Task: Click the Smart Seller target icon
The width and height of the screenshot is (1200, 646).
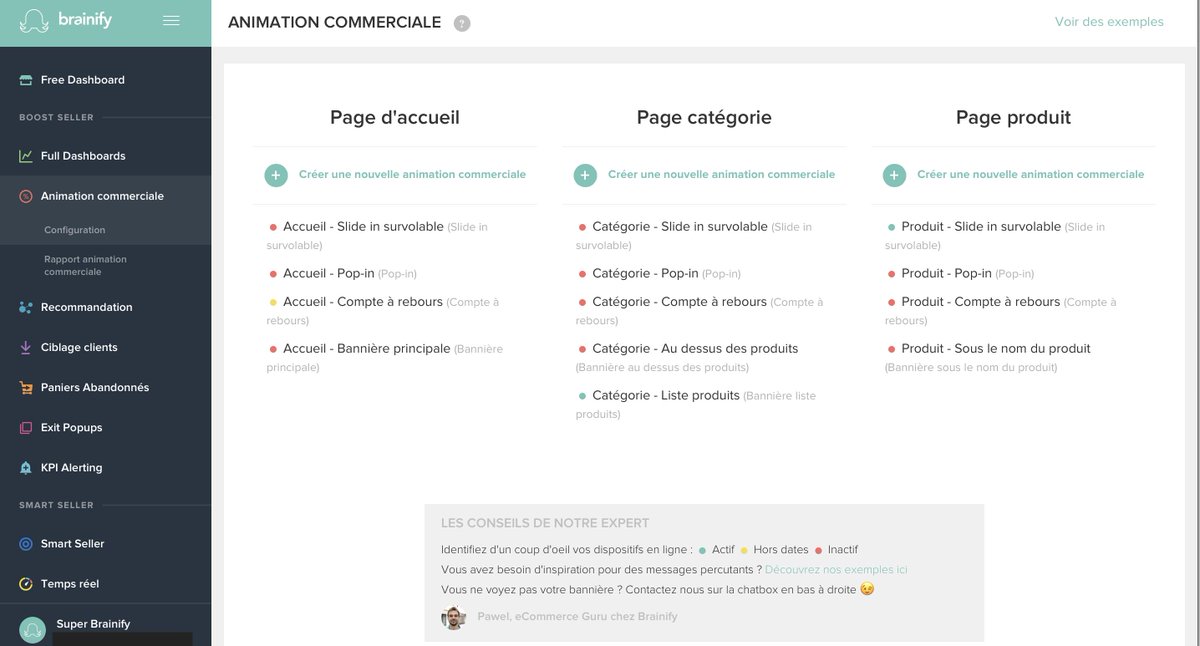Action: pyautogui.click(x=26, y=544)
